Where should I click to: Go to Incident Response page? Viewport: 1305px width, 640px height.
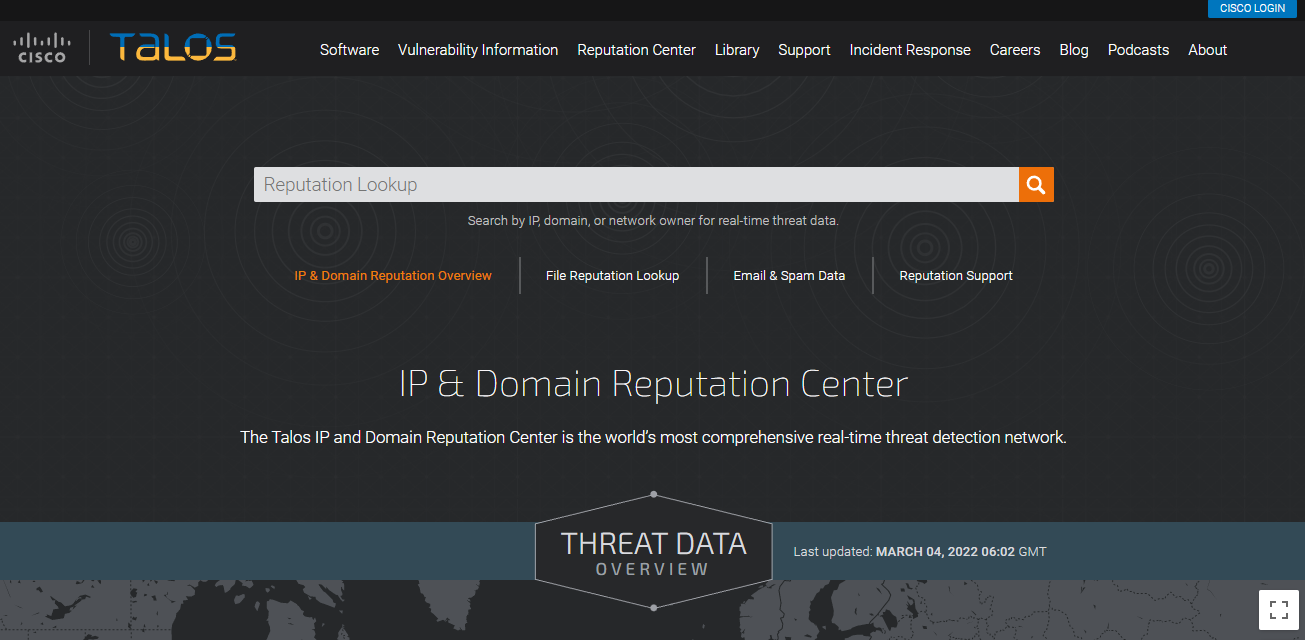(x=910, y=49)
